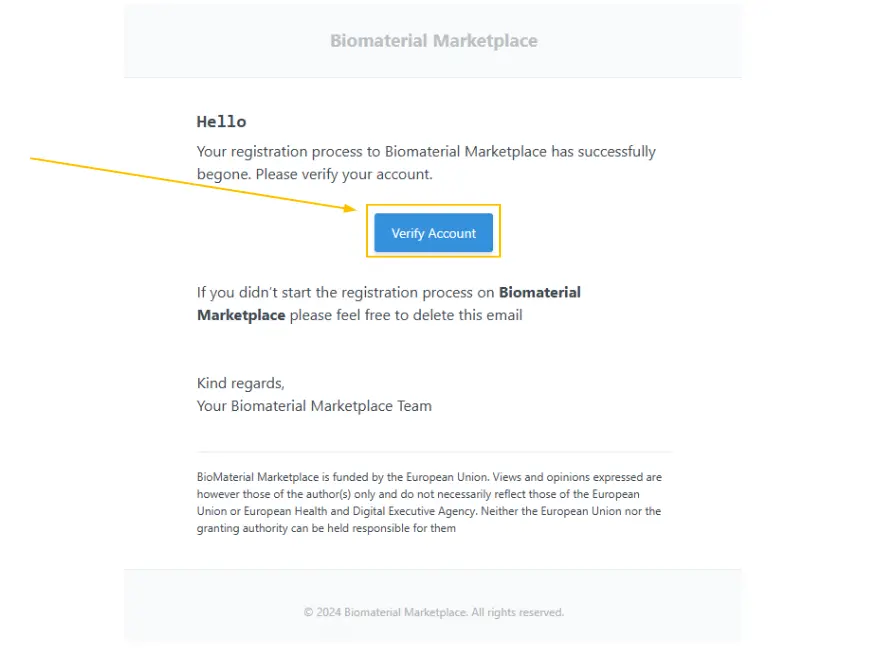This screenshot has height=655, width=874.
Task: Click the Hello greeting heading
Action: (x=221, y=122)
